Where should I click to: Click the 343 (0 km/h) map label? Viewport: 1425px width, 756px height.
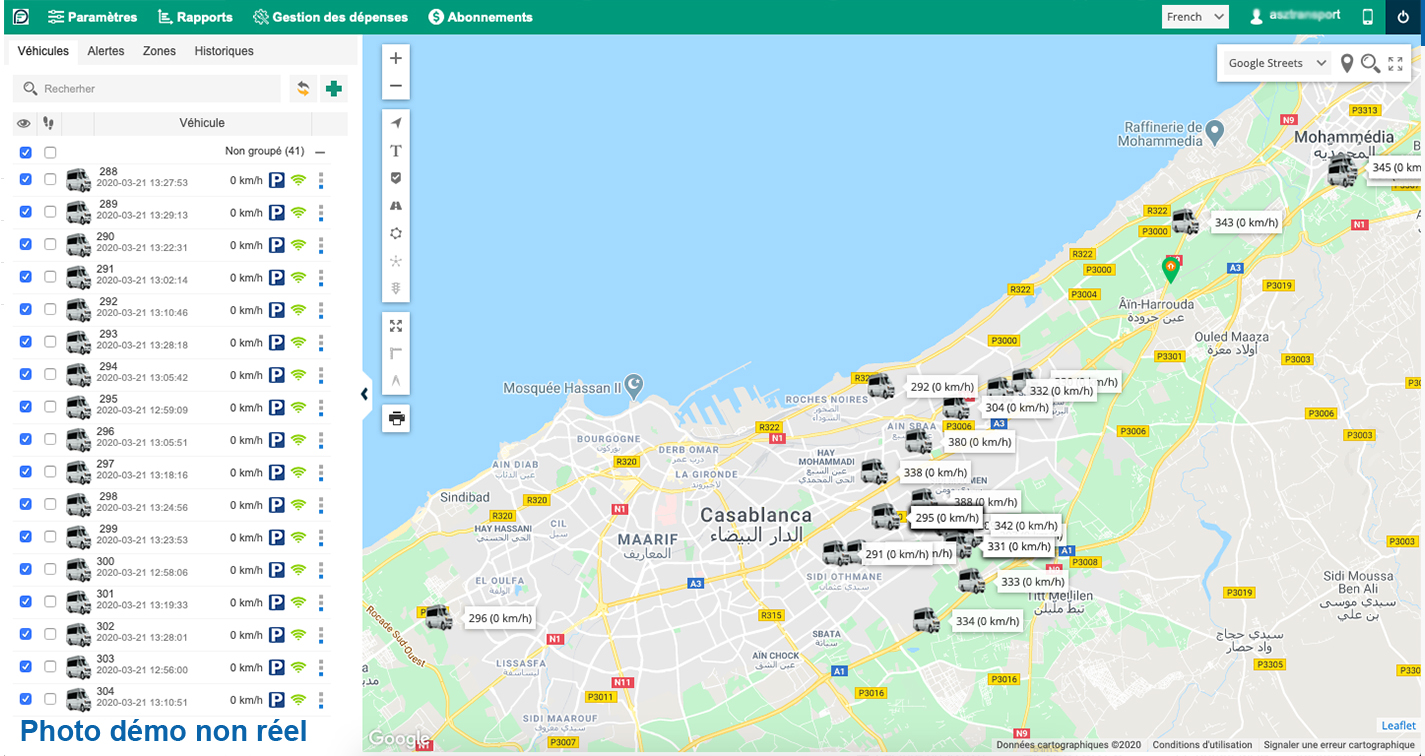(x=1245, y=223)
